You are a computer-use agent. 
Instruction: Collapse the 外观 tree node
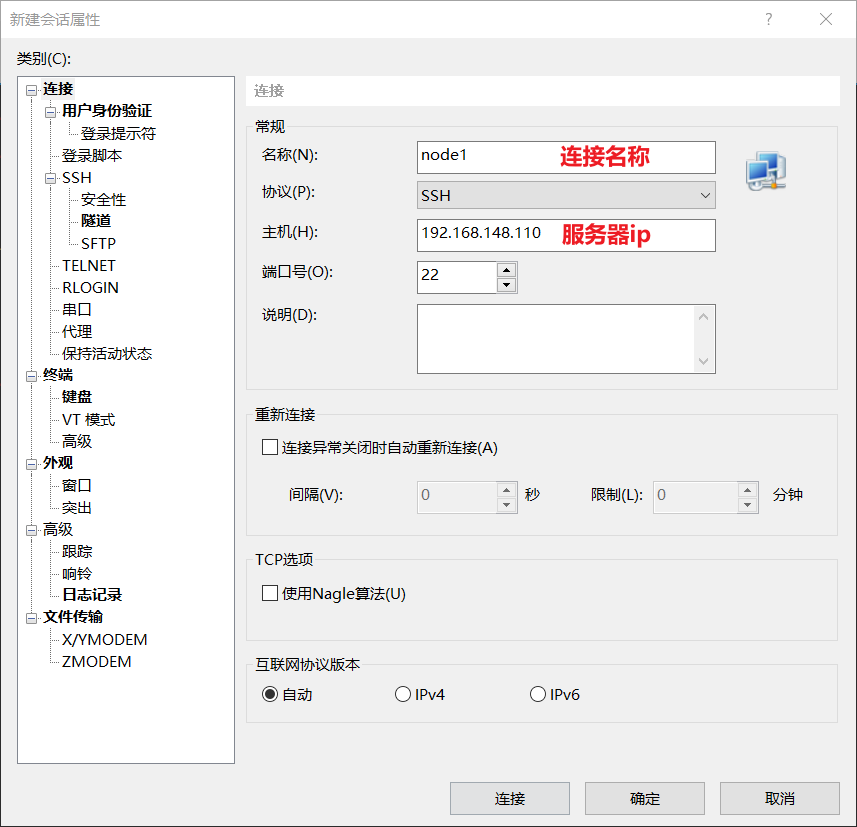31,464
